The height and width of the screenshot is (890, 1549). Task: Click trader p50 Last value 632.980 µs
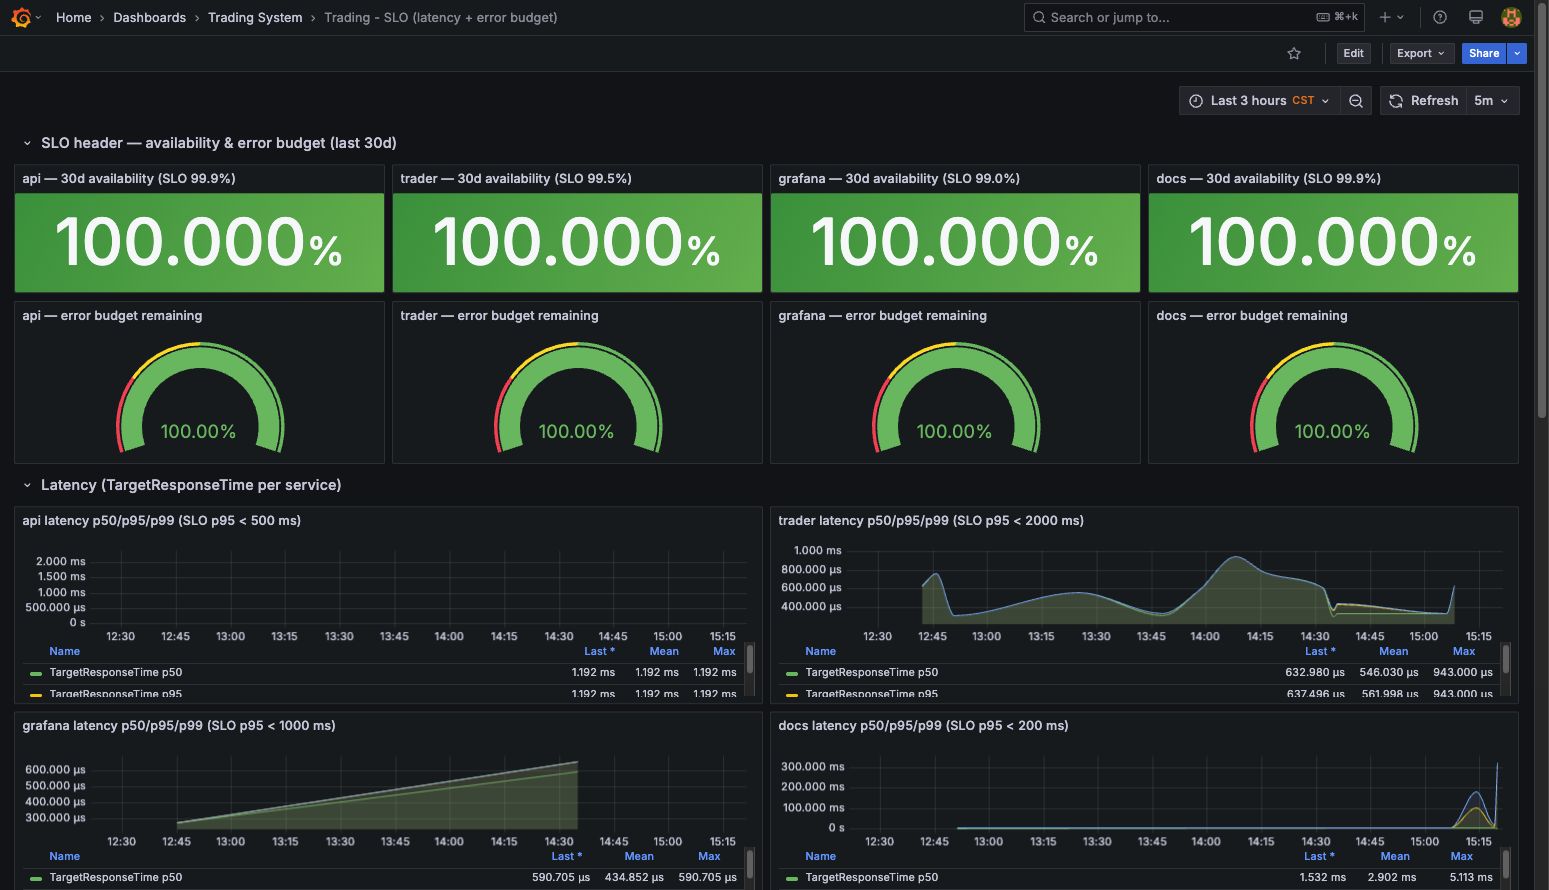click(x=1315, y=672)
